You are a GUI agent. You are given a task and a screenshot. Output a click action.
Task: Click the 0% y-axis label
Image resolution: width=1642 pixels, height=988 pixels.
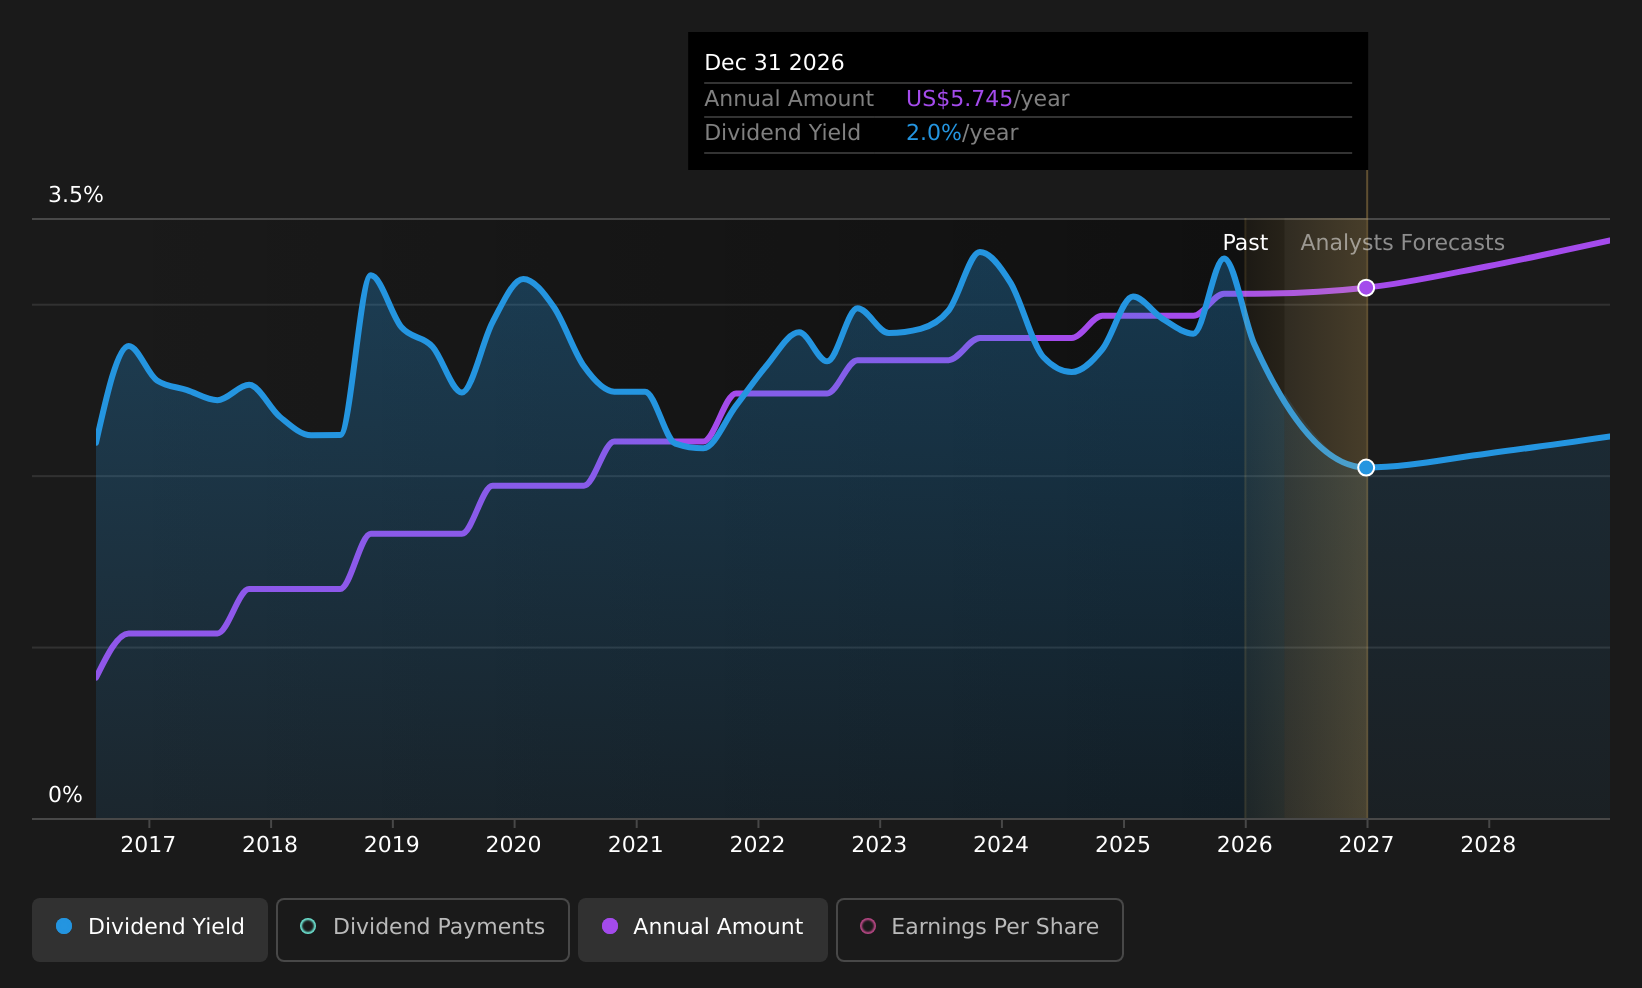pyautogui.click(x=66, y=795)
